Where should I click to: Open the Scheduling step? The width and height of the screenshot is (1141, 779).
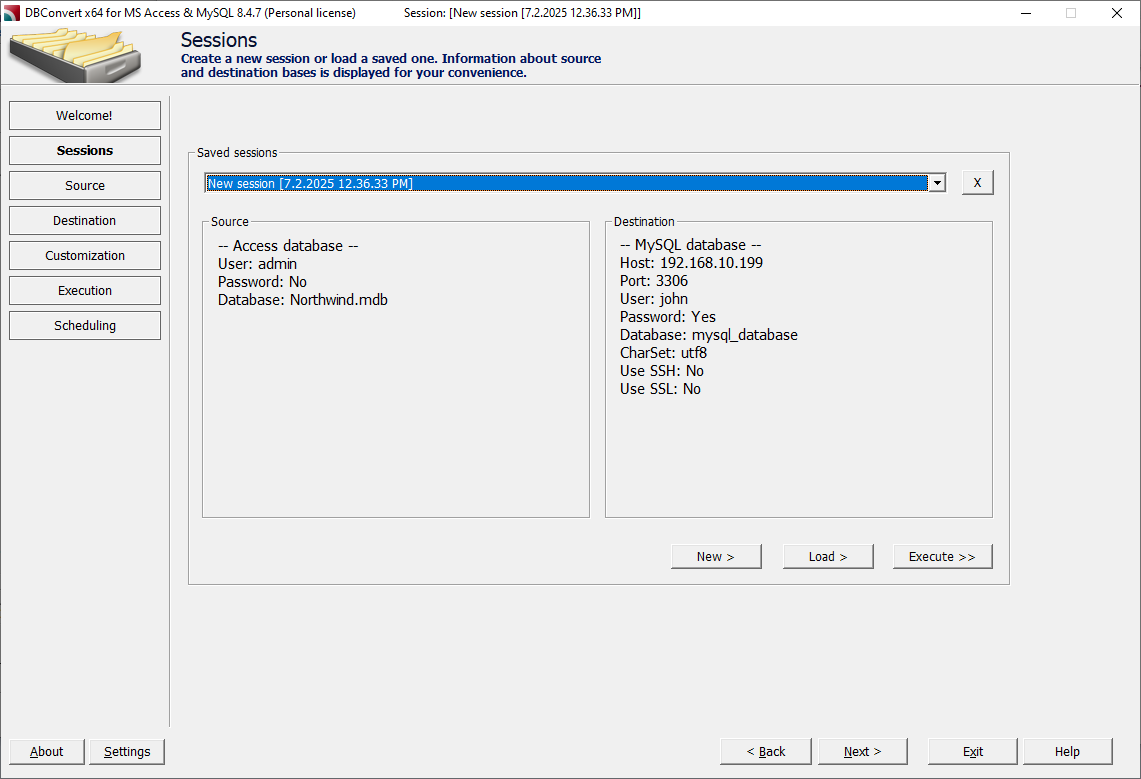tap(84, 325)
